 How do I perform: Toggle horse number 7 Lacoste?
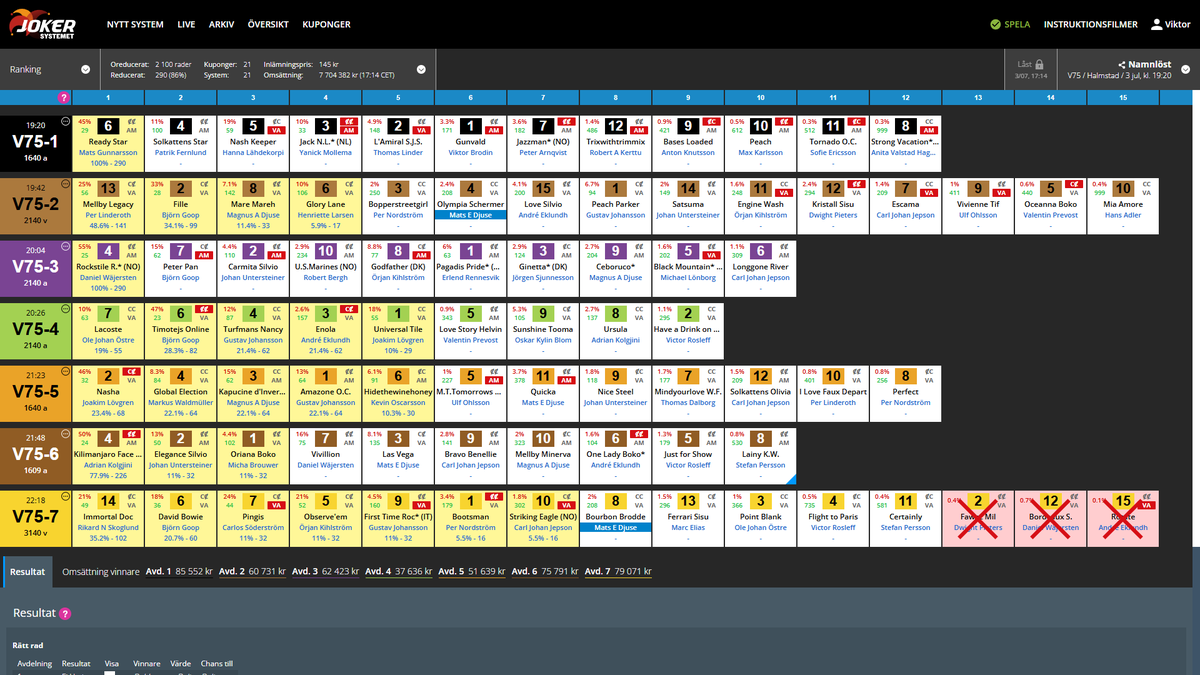click(x=109, y=313)
